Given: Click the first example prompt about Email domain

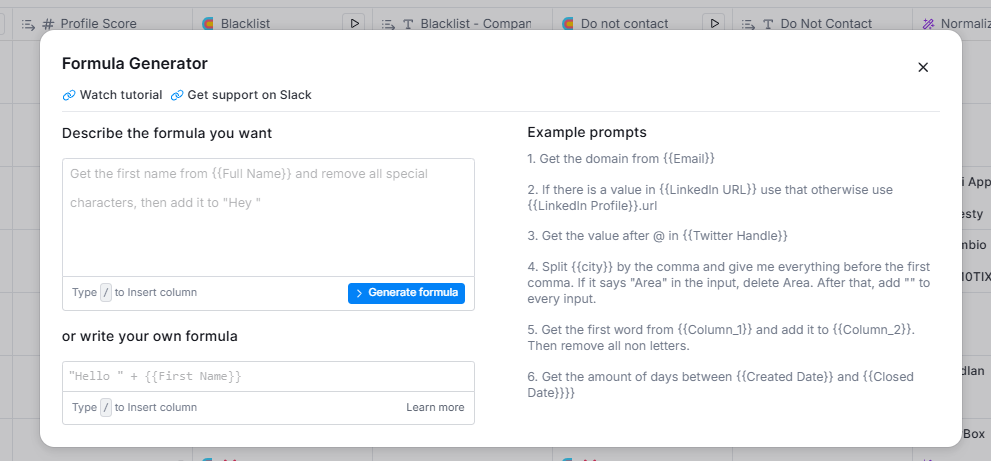Looking at the screenshot, I should click(x=621, y=158).
